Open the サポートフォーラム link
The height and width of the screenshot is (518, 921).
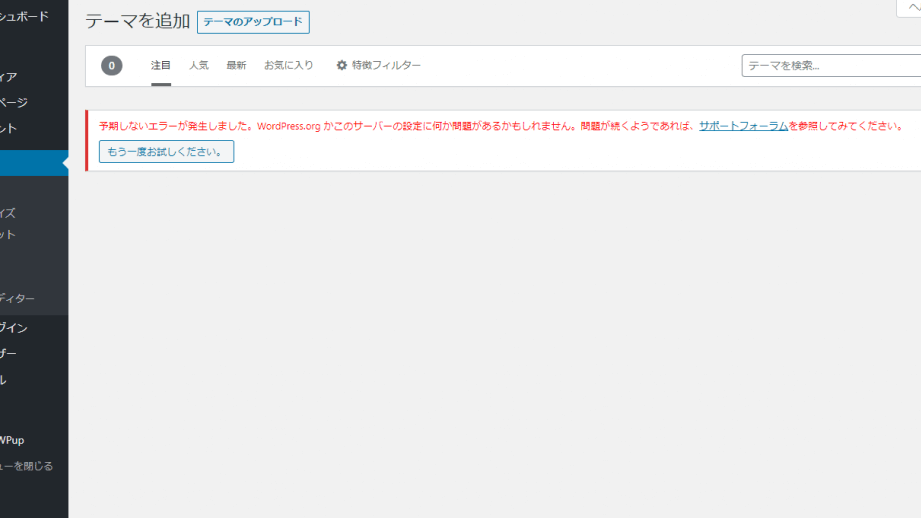coord(743,126)
